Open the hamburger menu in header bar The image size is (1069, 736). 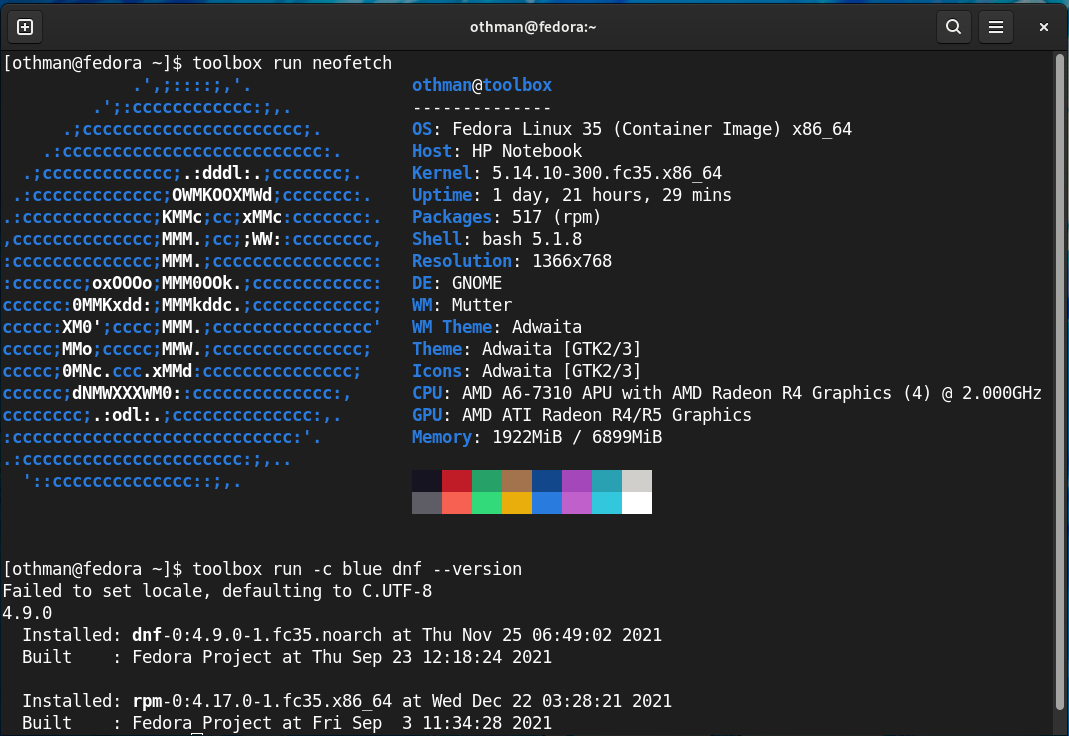994,27
